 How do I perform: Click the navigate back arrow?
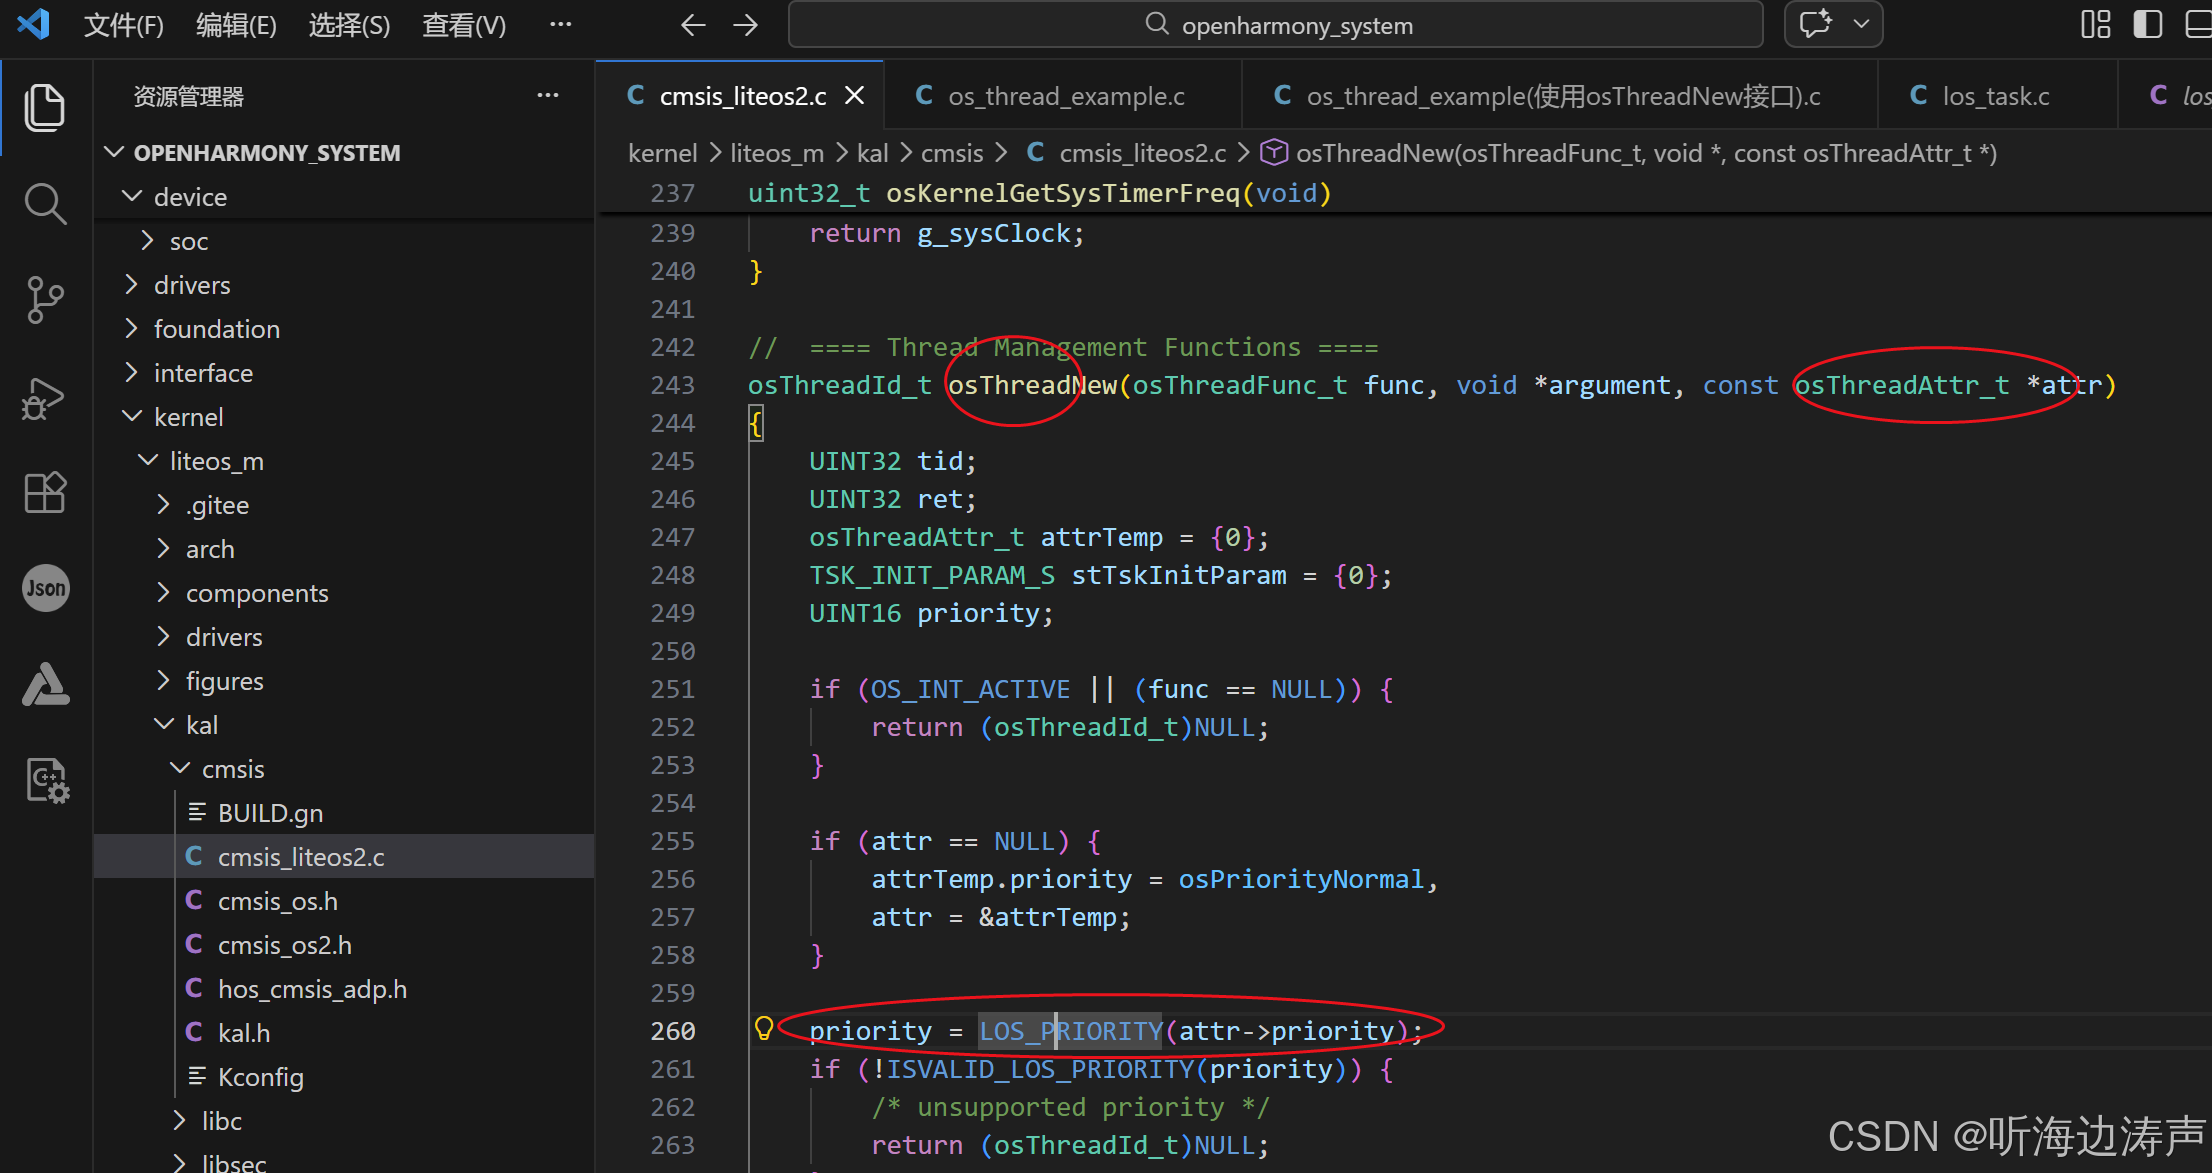point(692,25)
